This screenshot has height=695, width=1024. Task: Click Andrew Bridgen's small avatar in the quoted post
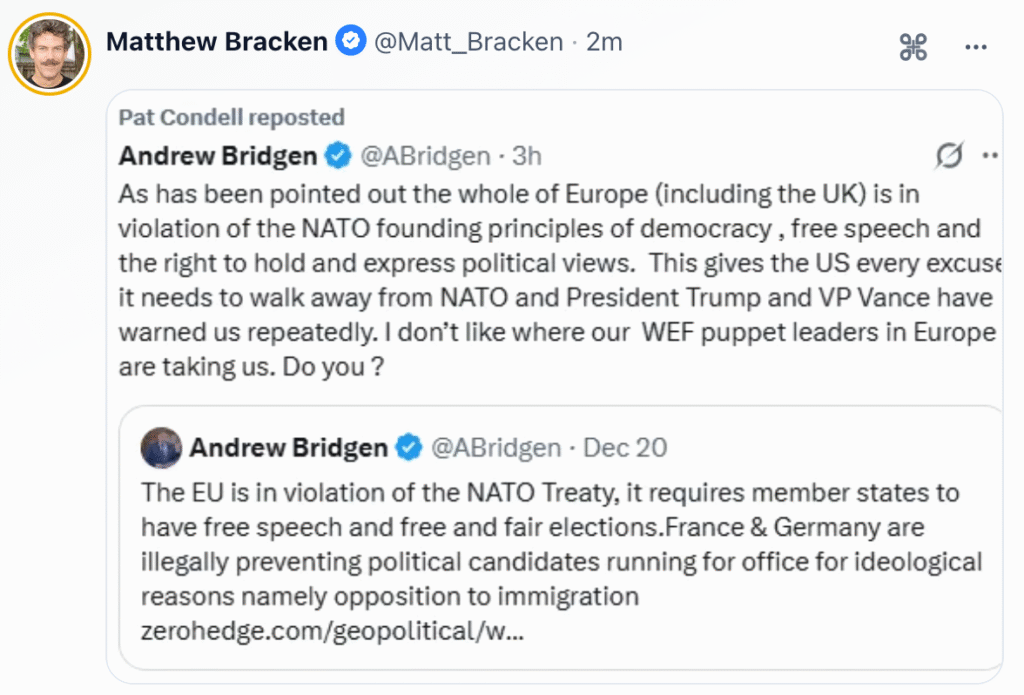161,447
